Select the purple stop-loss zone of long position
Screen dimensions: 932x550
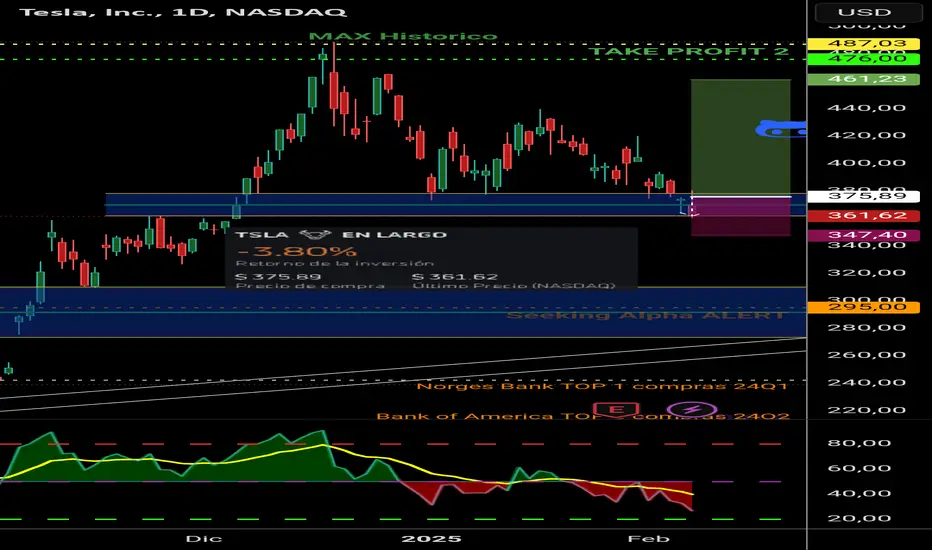tap(741, 216)
